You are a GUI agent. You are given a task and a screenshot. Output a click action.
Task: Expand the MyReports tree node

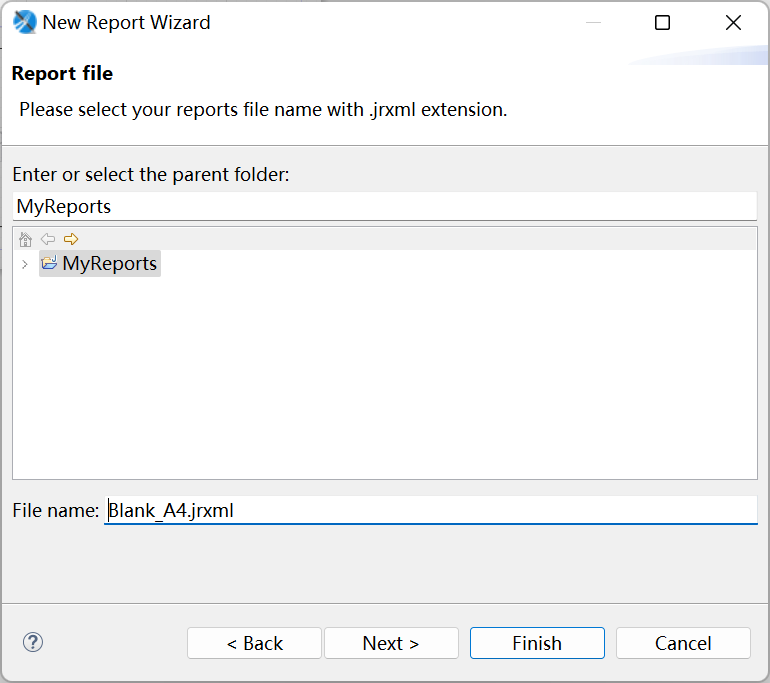click(25, 264)
